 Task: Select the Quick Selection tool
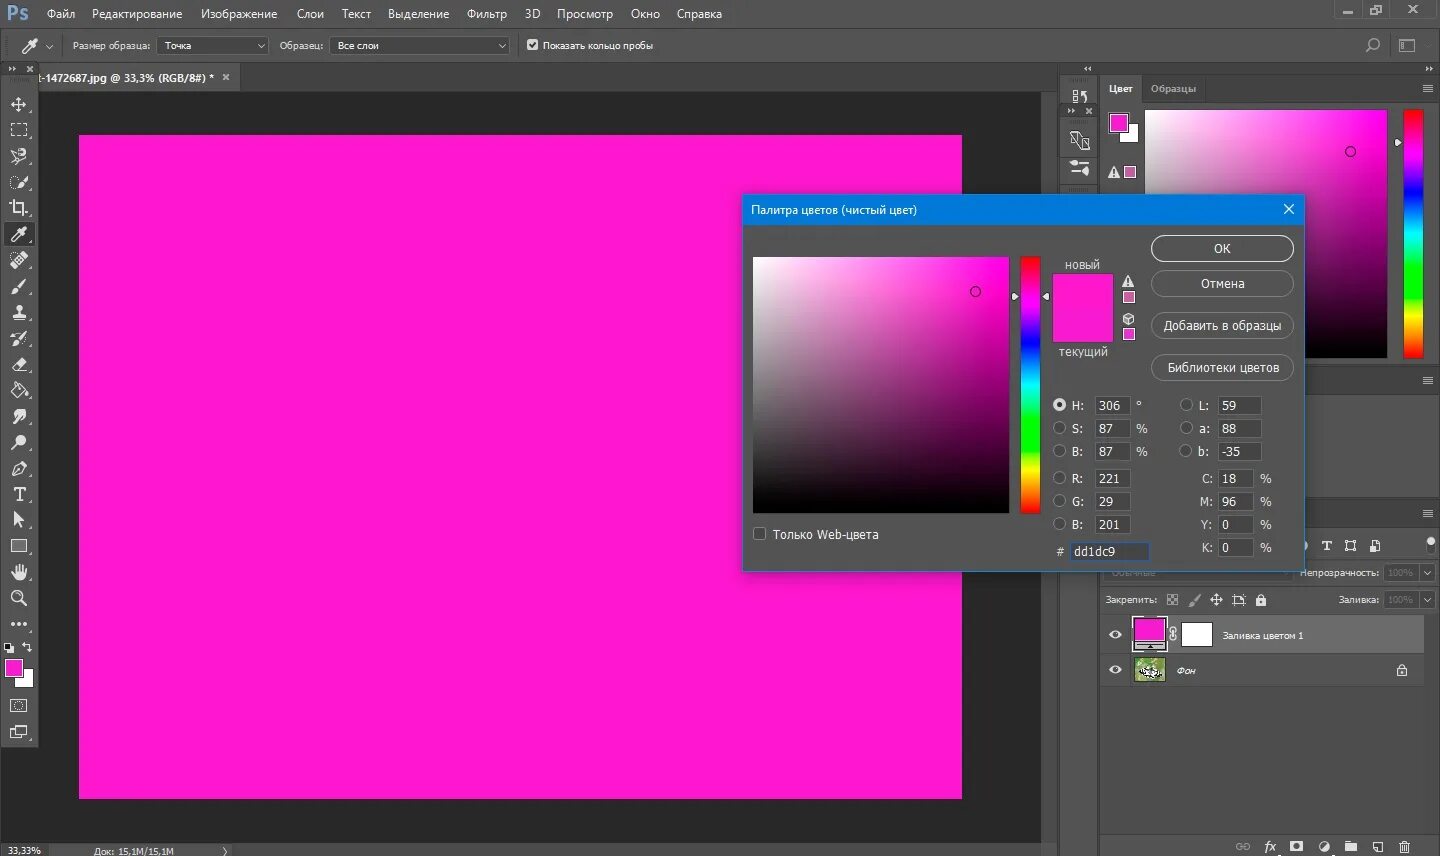click(x=19, y=182)
